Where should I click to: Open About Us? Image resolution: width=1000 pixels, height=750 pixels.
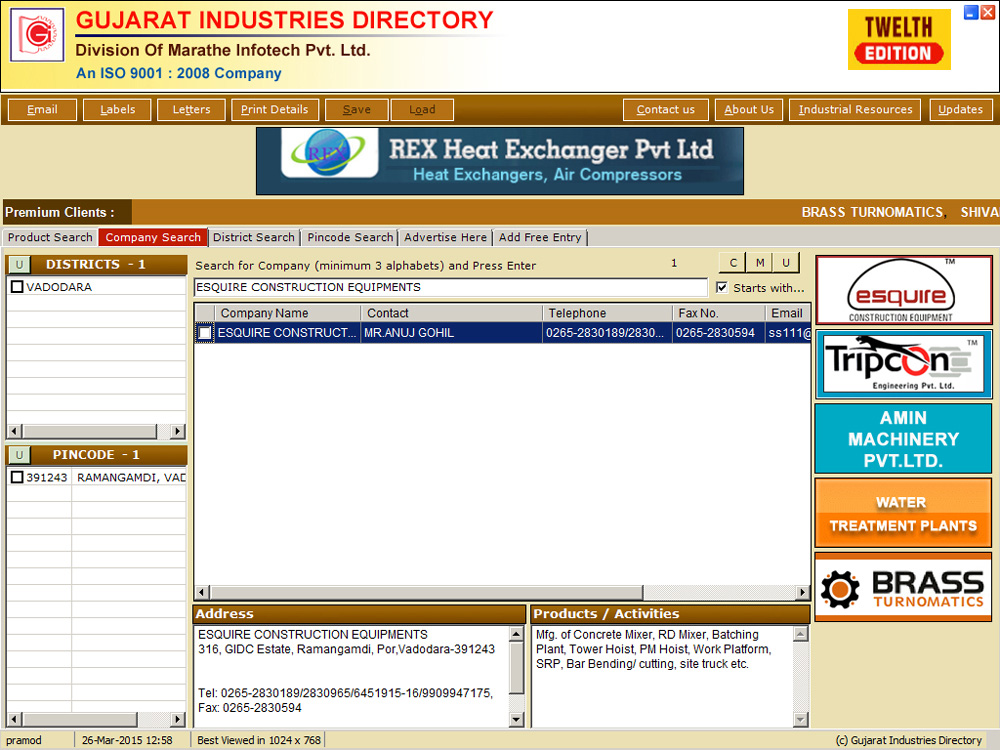click(749, 110)
